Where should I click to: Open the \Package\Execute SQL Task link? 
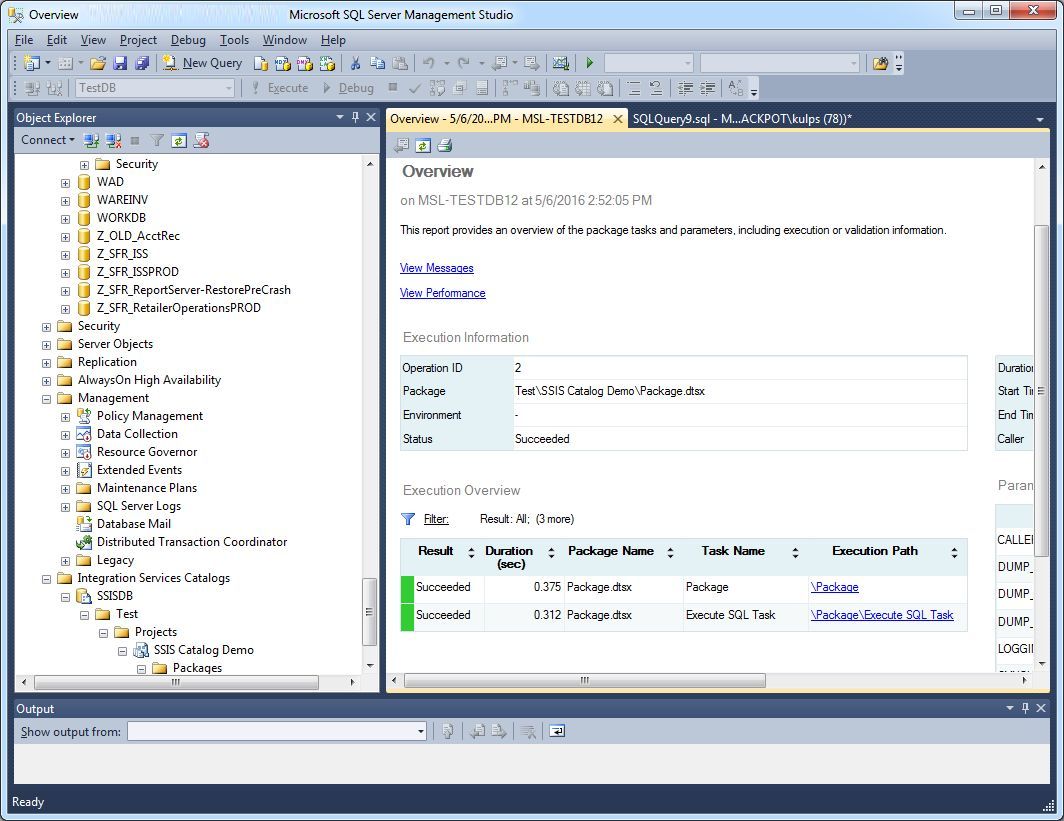[x=881, y=615]
